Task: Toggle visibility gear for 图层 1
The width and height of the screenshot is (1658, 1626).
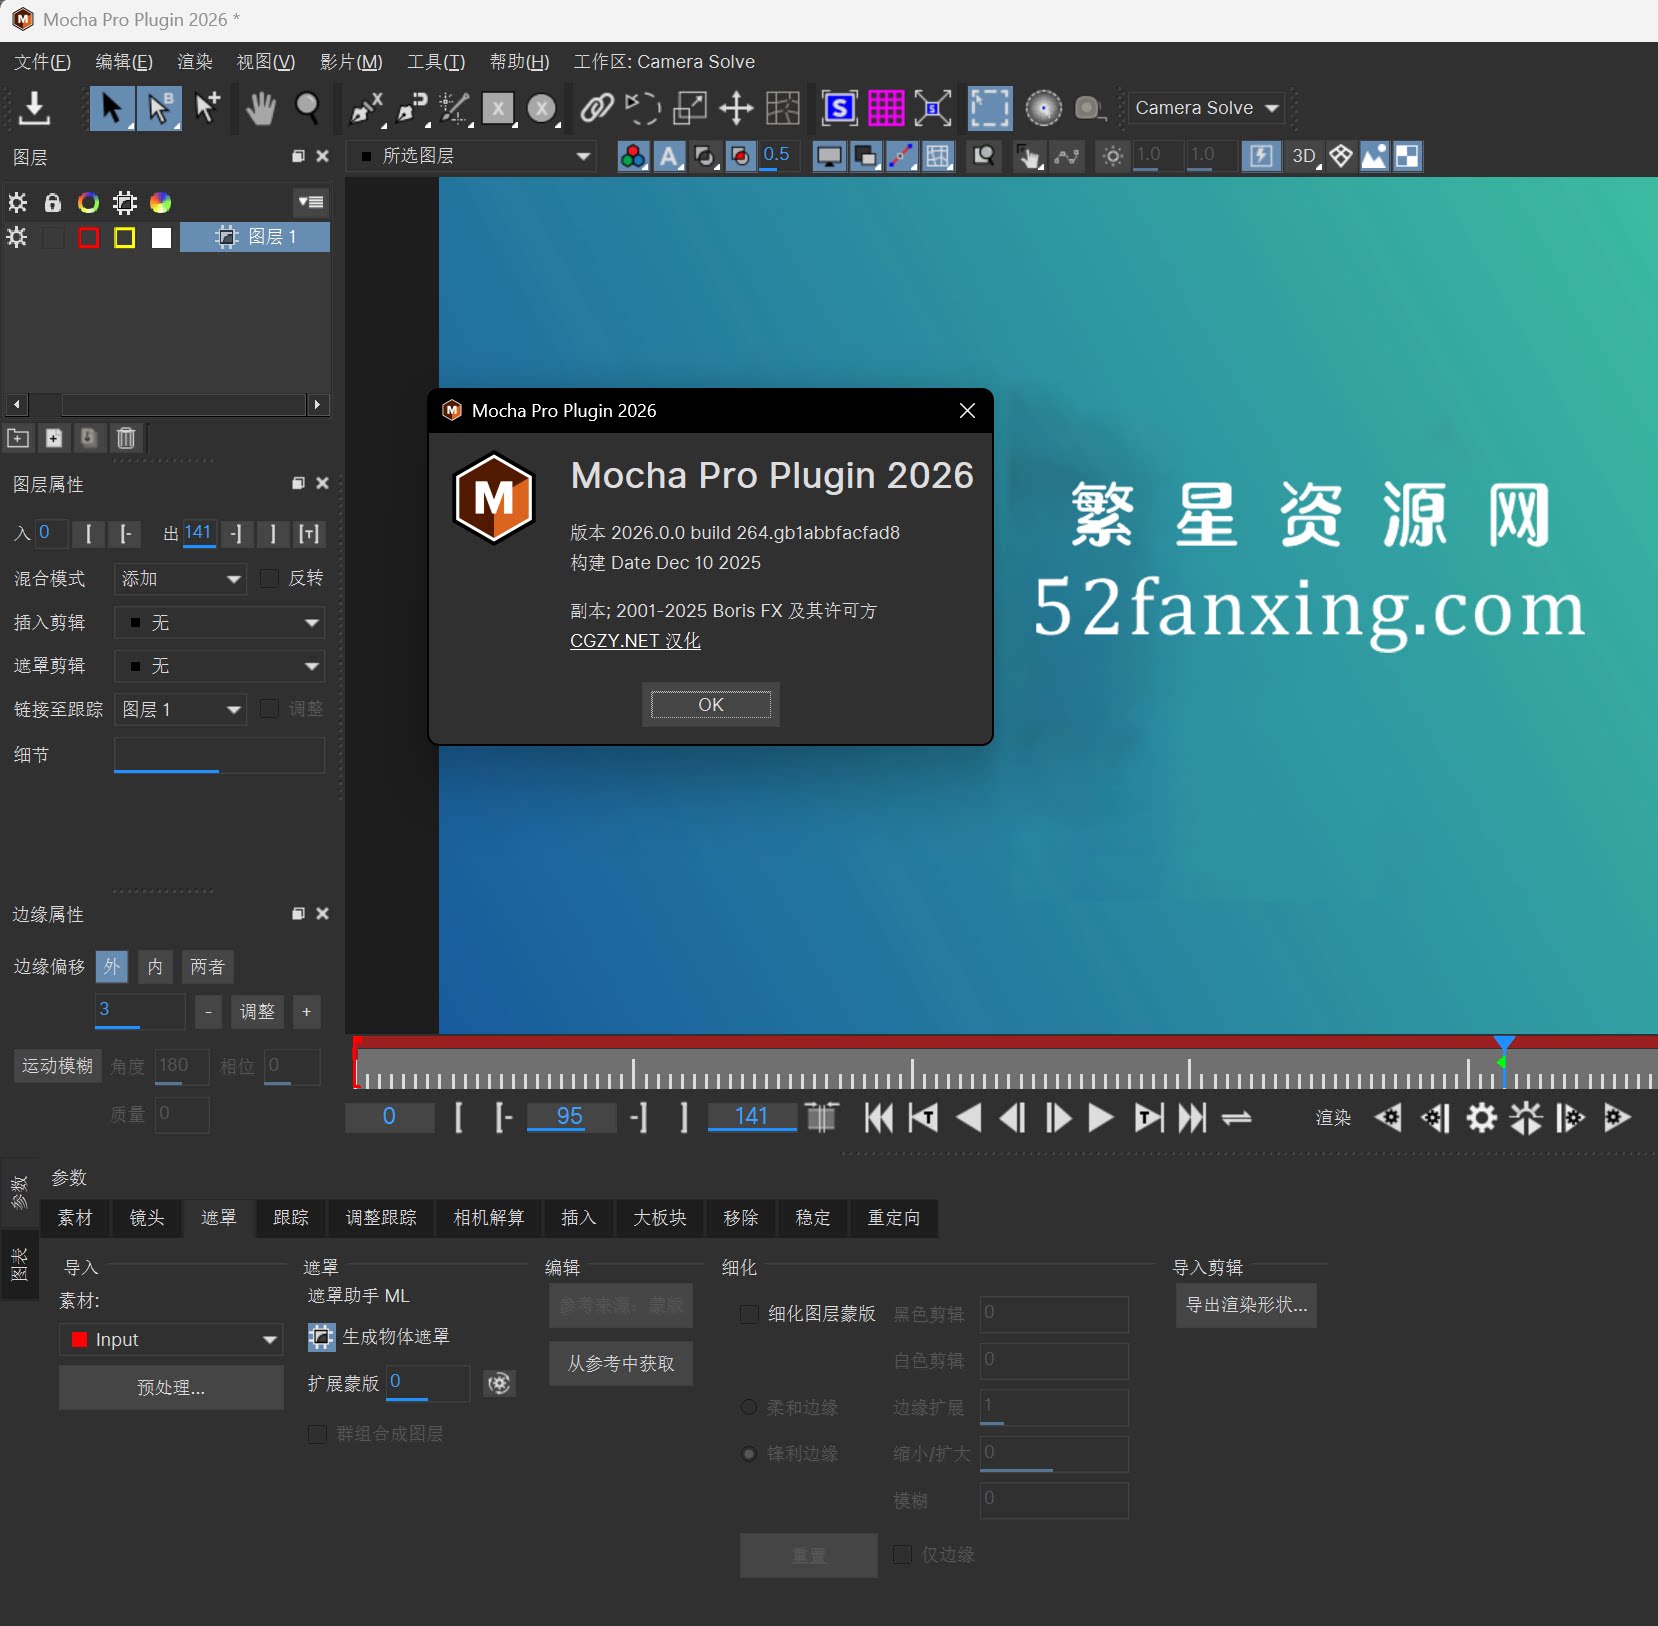Action: click(17, 237)
